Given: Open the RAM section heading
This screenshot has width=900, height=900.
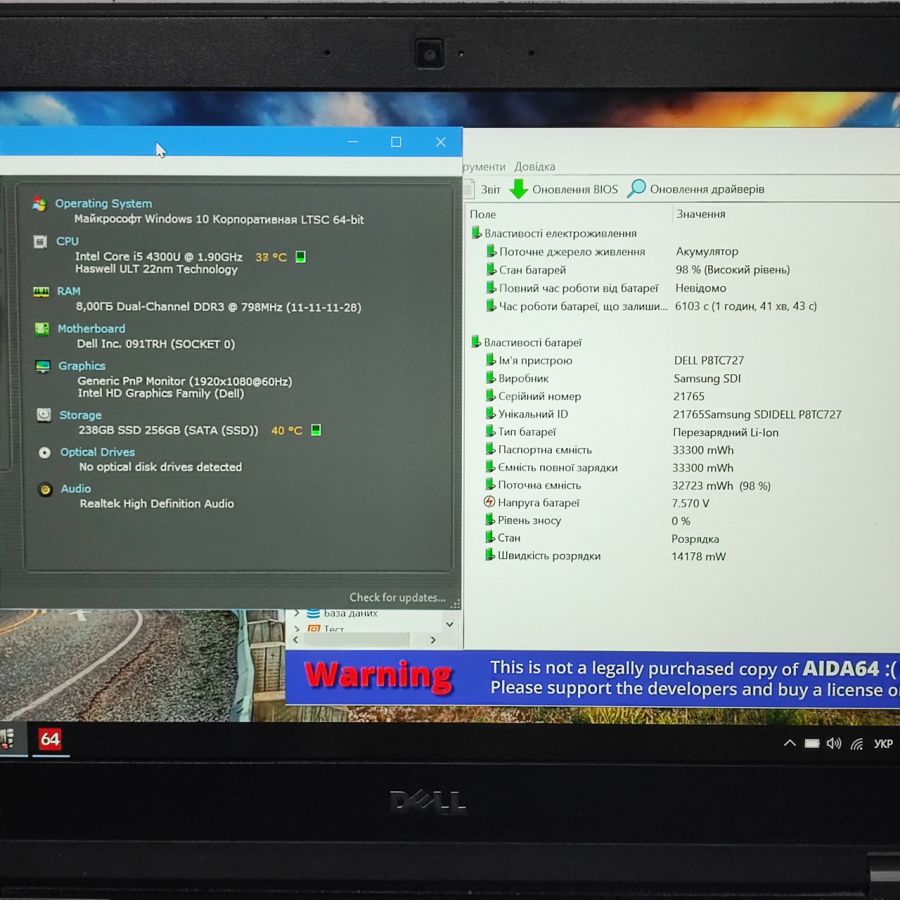Looking at the screenshot, I should 68,291.
